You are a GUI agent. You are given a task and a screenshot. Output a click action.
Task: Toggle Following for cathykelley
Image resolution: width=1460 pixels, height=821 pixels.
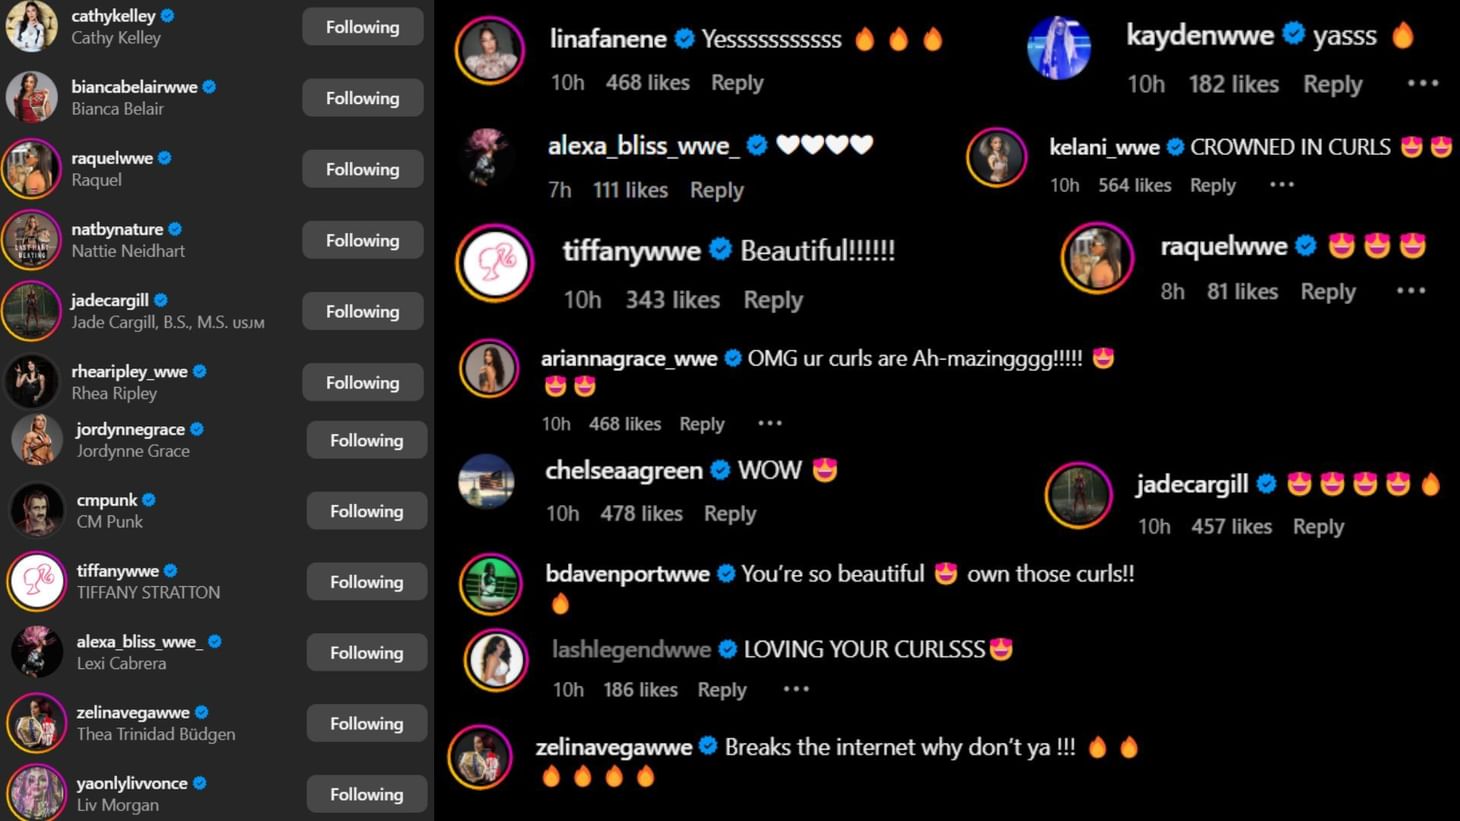coord(363,27)
